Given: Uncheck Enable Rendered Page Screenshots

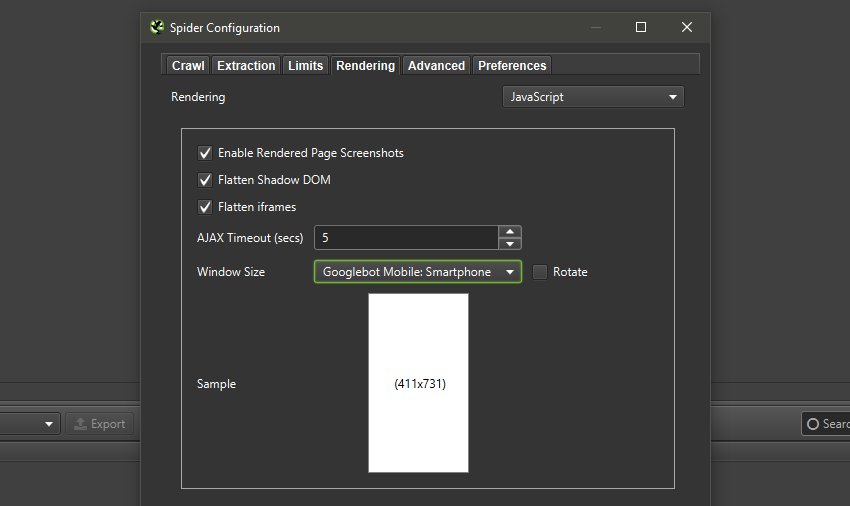Looking at the screenshot, I should coord(205,153).
